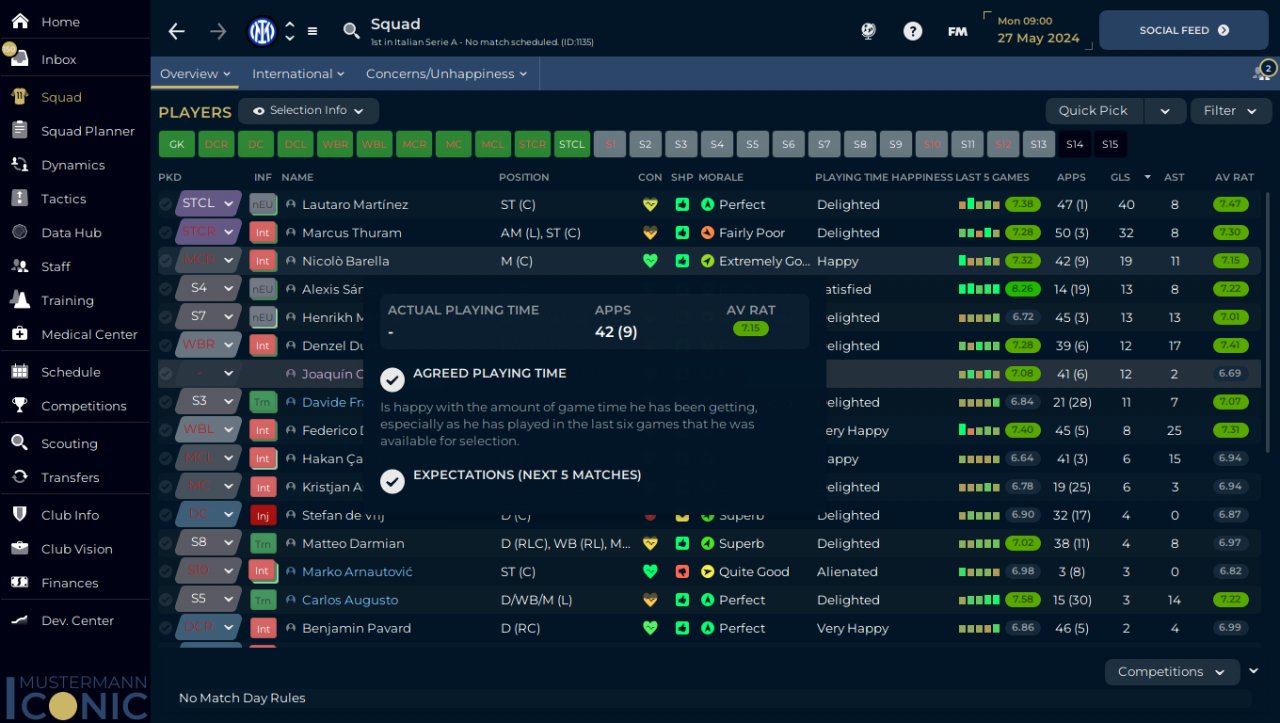Open Scouting from the sidebar
1280x723 pixels.
click(x=69, y=444)
